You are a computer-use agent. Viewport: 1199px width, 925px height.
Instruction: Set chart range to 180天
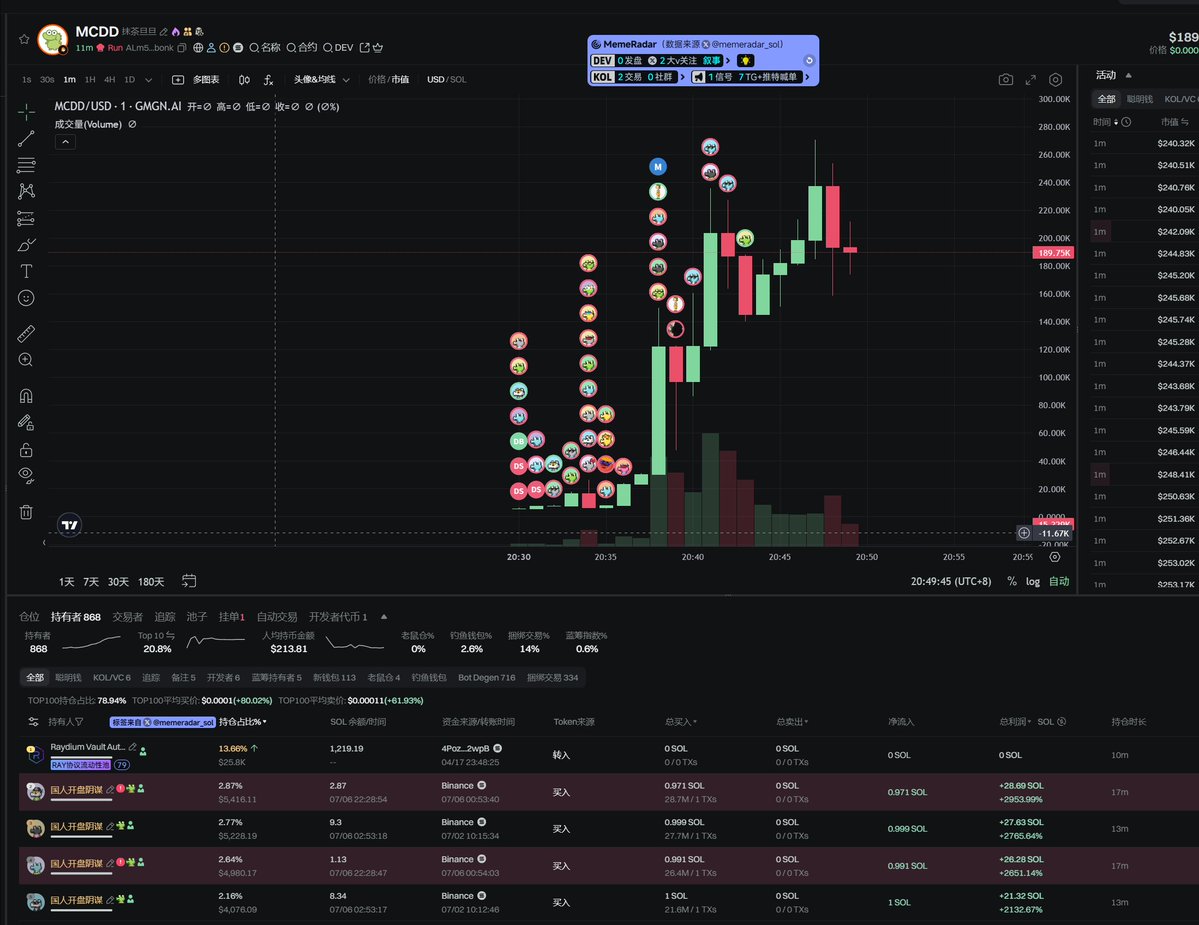(151, 582)
